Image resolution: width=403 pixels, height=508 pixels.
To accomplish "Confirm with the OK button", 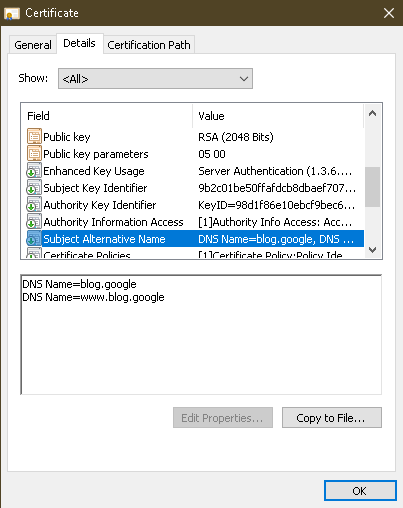I will [360, 491].
